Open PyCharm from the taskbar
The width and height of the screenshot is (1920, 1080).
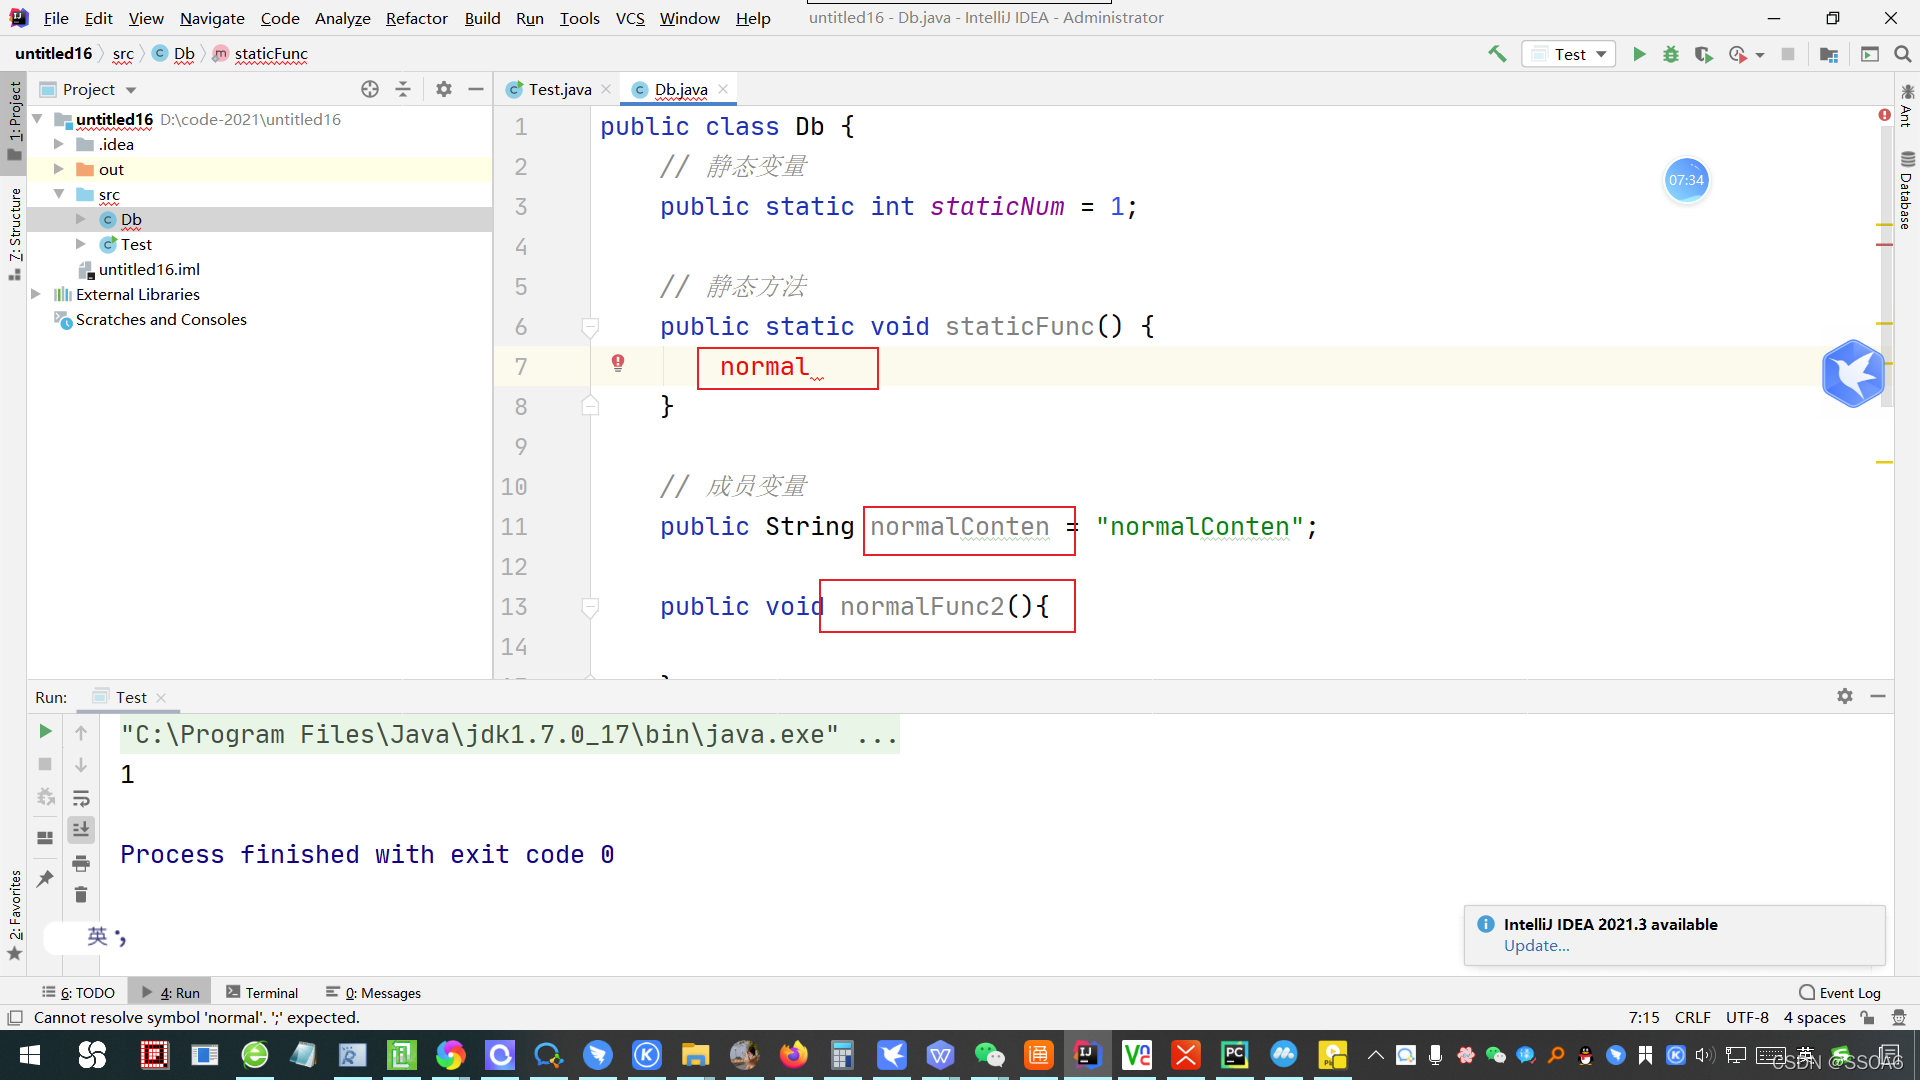tap(1235, 1055)
